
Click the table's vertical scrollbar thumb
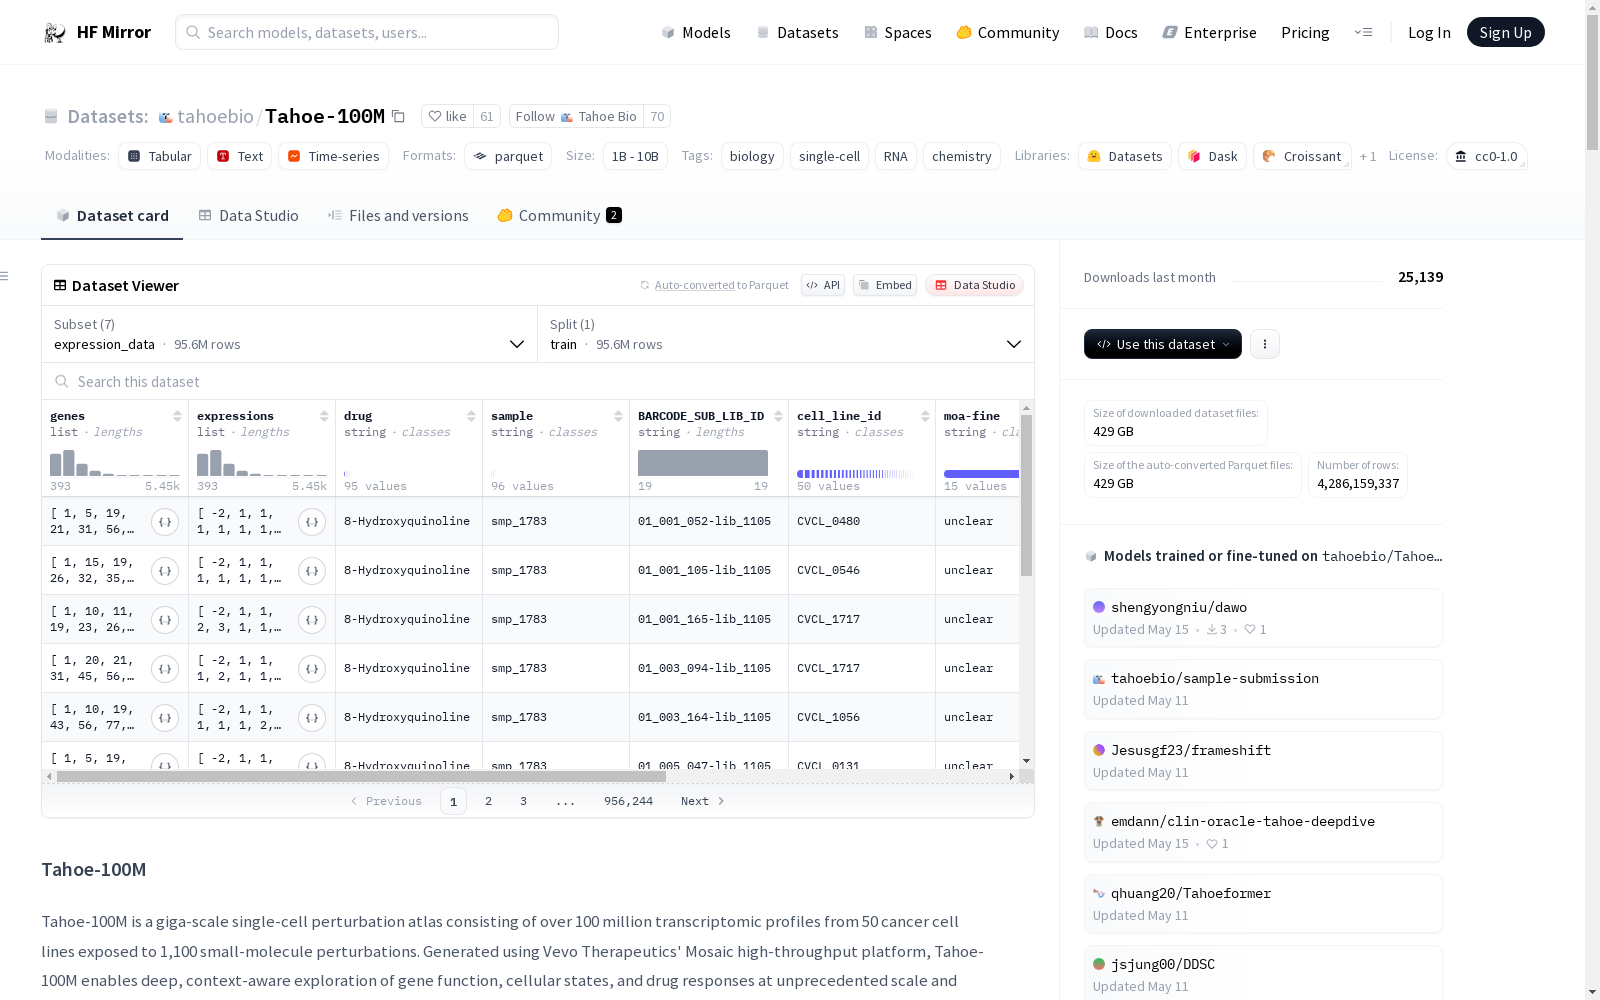pos(1026,496)
